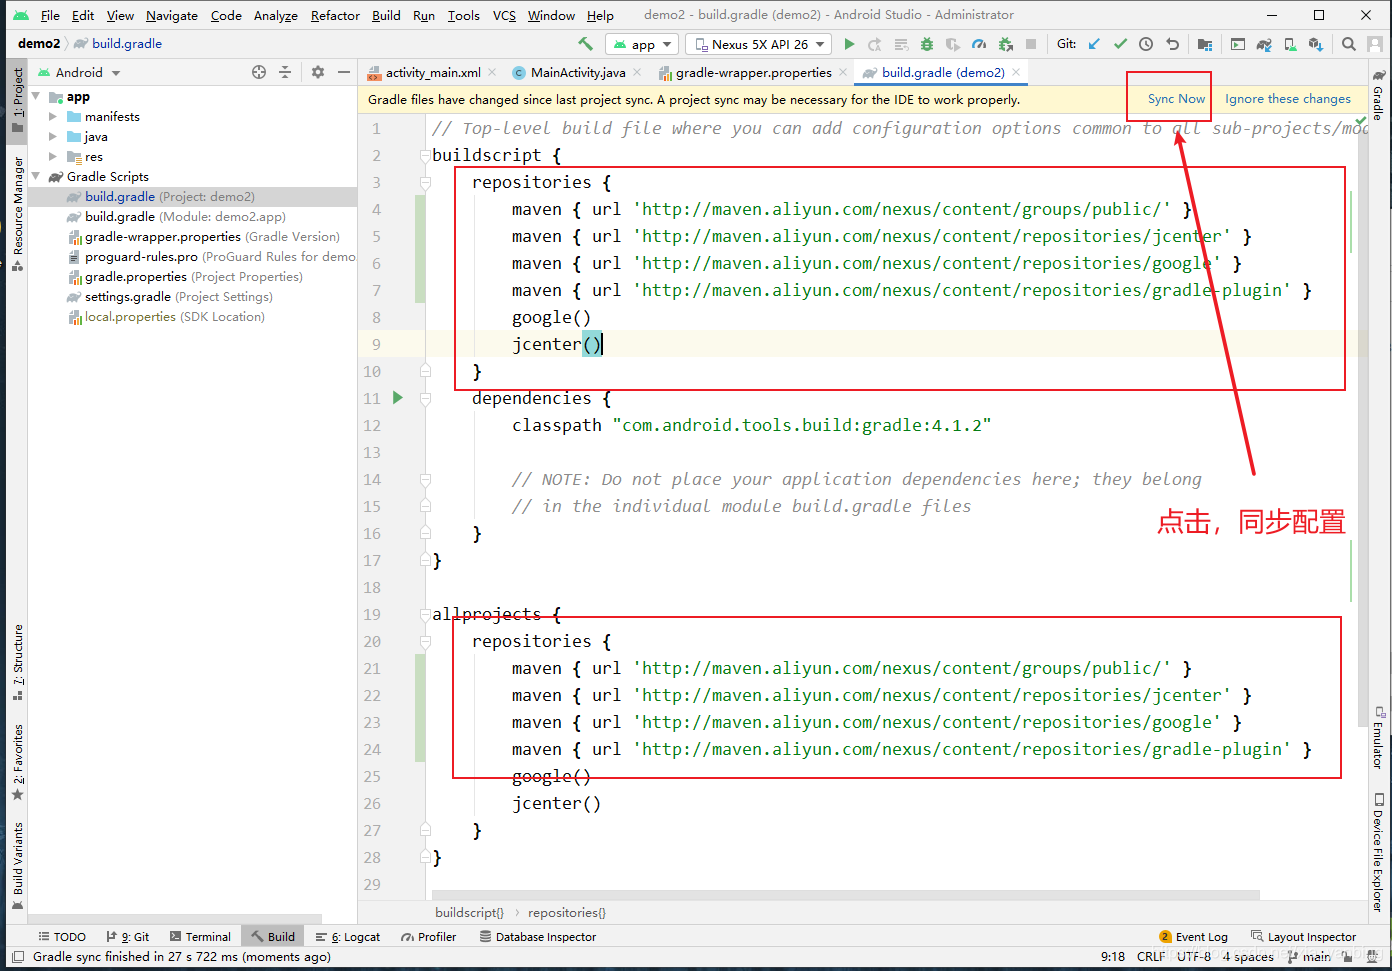Collapse the app tree node
This screenshot has width=1392, height=971.
tap(37, 96)
